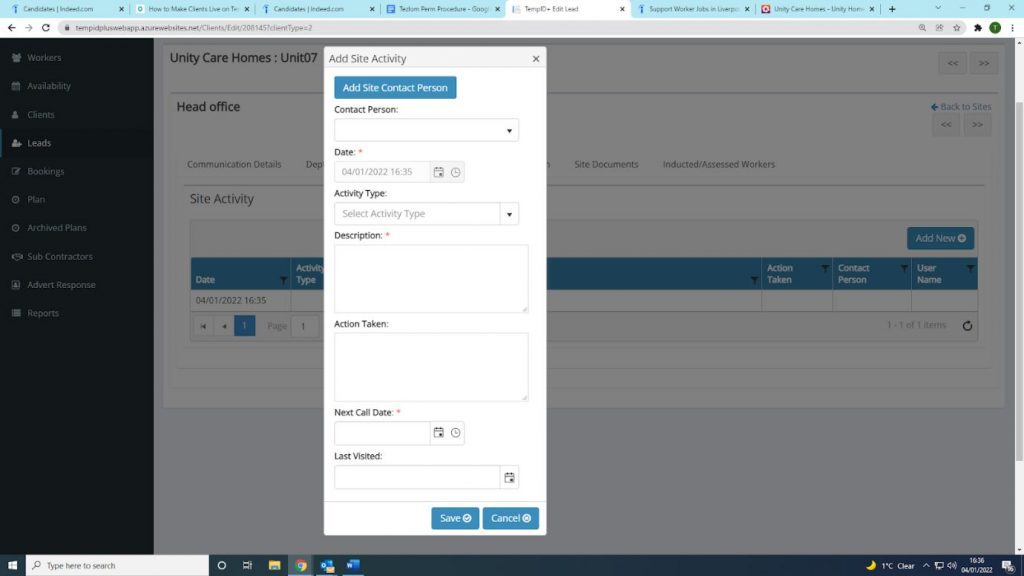The width and height of the screenshot is (1024, 576).
Task: Click the Add Site Contact Person button
Action: click(395, 88)
